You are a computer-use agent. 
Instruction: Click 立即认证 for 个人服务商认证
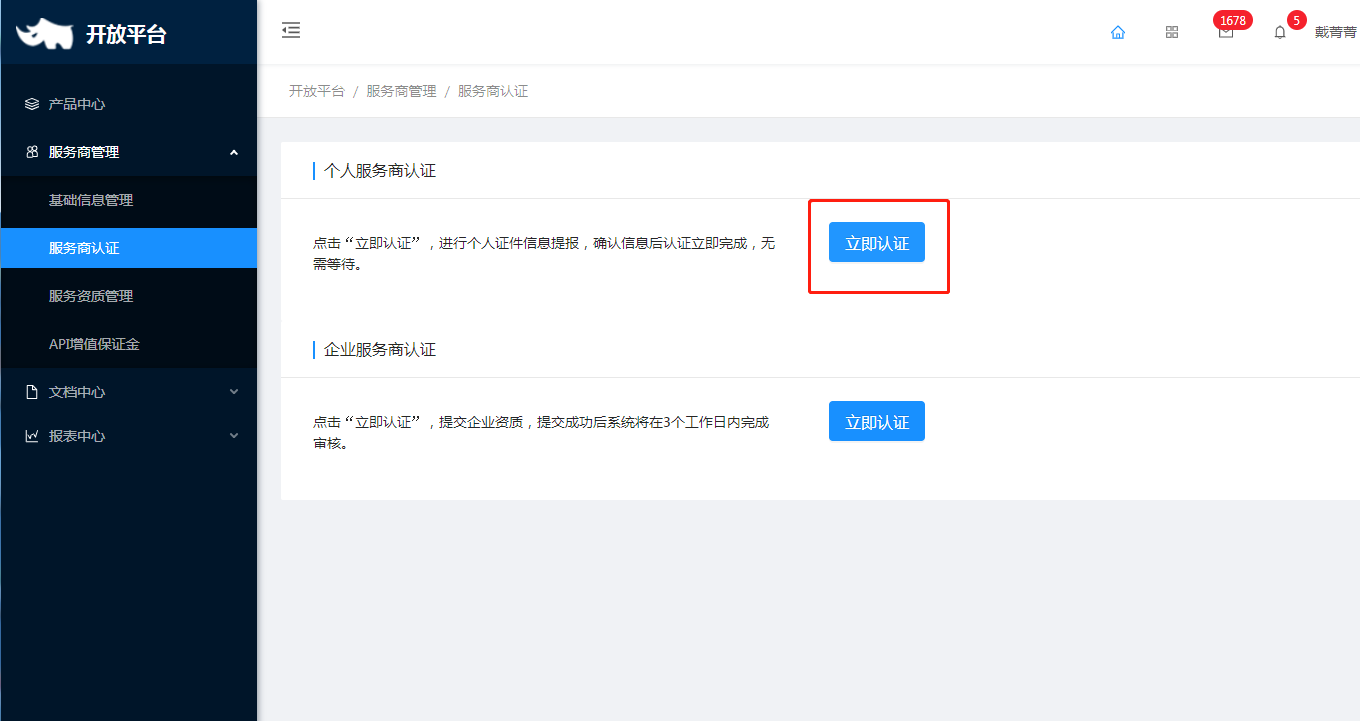click(x=877, y=243)
